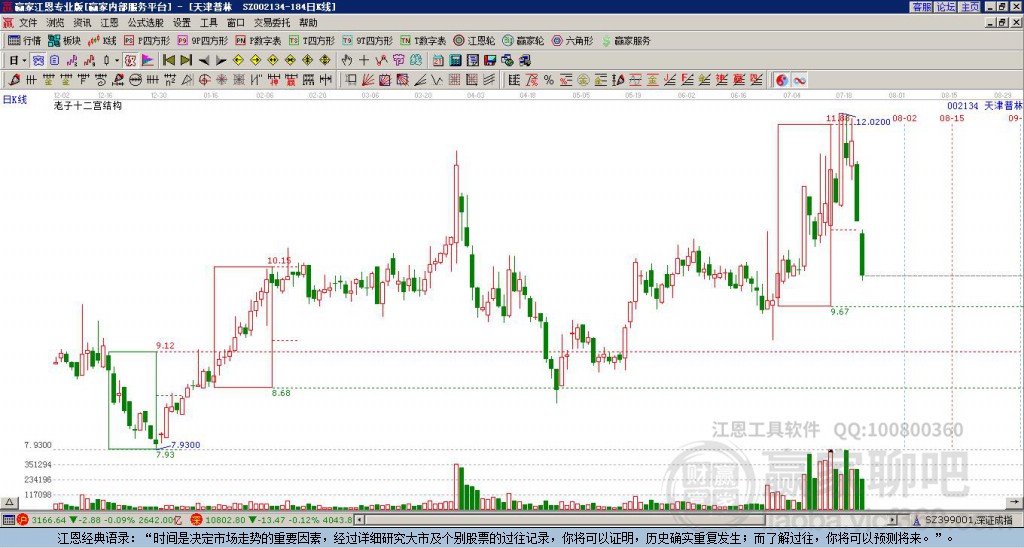Collapse volume panel with triangle button
The image size is (1024, 548).
click(8, 502)
